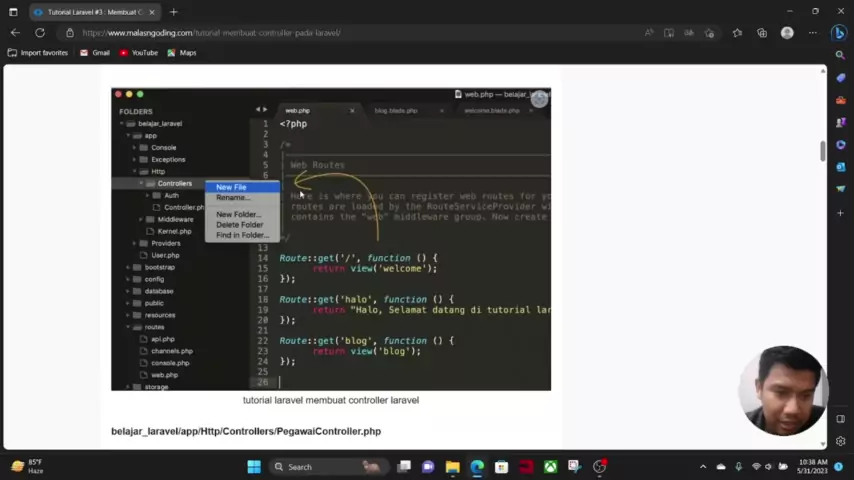Open Edge sidebar Search magnifier icon
This screenshot has width=854, height=480.
point(840,55)
